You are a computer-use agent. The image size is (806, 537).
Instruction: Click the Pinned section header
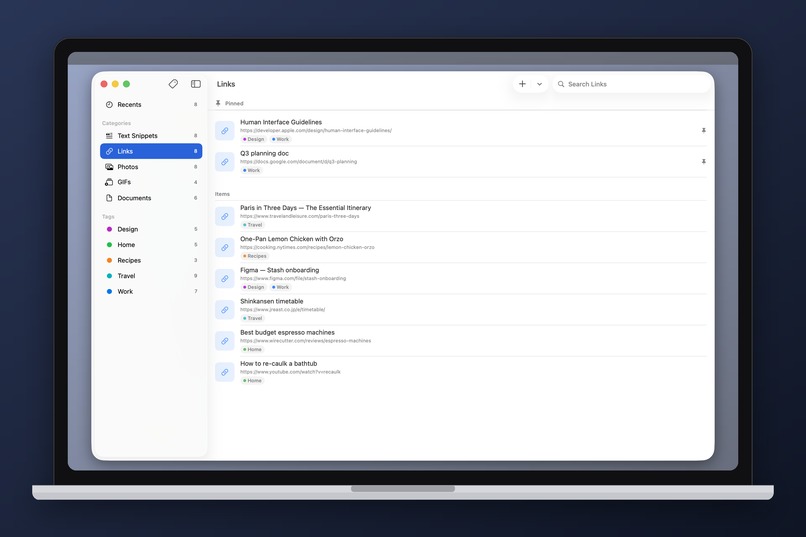[x=229, y=103]
